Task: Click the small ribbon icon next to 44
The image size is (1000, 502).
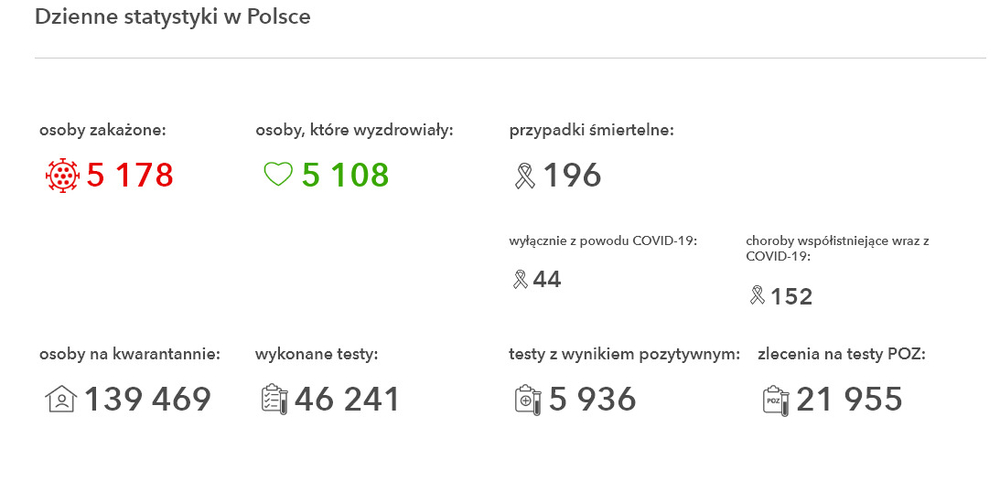Action: 520,279
